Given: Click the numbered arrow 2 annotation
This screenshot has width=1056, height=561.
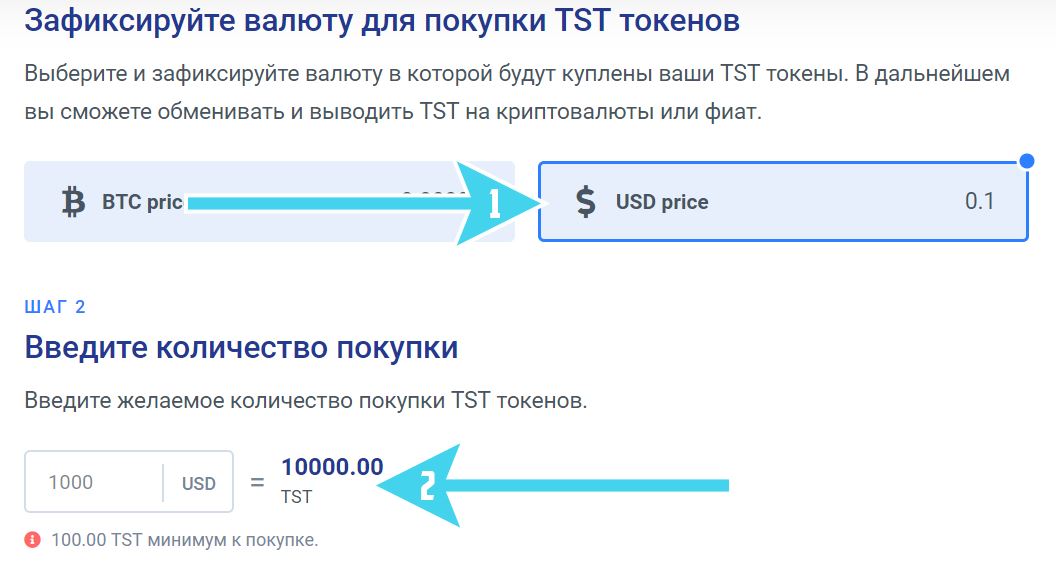Looking at the screenshot, I should [x=552, y=485].
